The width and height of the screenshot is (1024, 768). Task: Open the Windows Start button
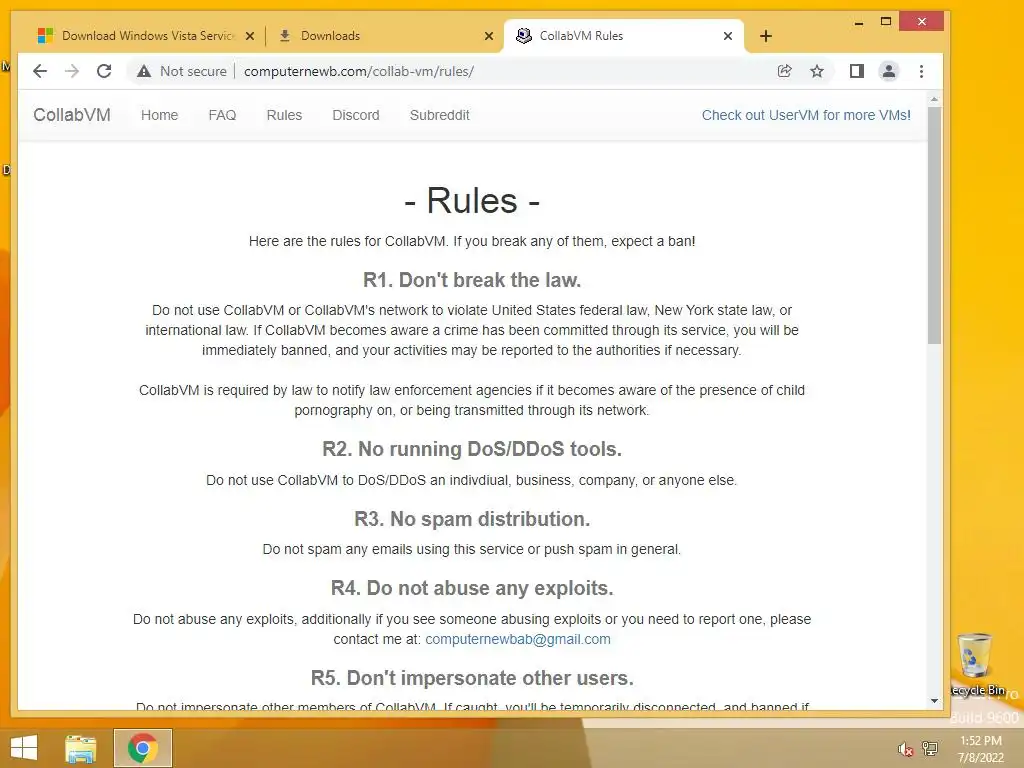coord(24,748)
